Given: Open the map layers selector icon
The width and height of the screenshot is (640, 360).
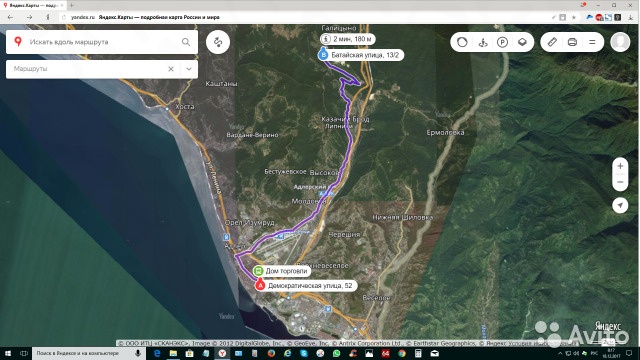Looking at the screenshot, I should [522, 42].
